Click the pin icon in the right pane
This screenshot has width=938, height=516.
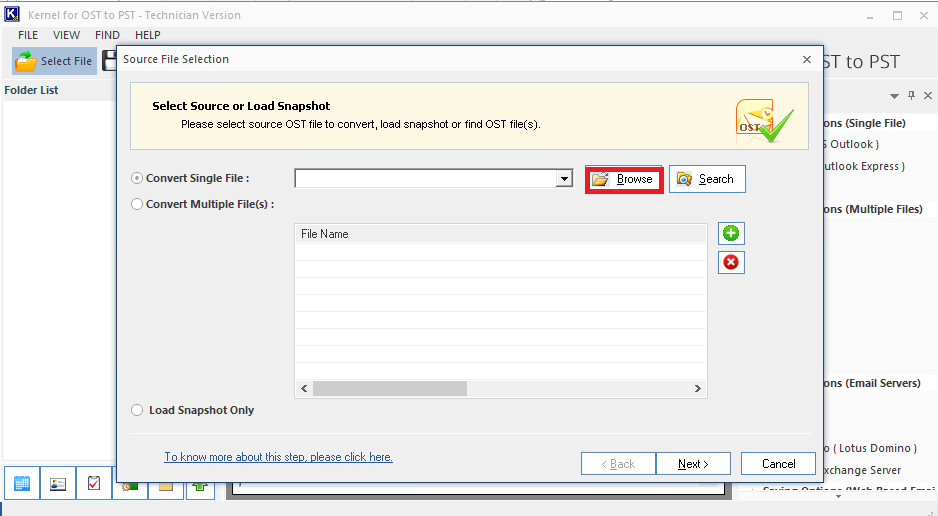click(911, 96)
